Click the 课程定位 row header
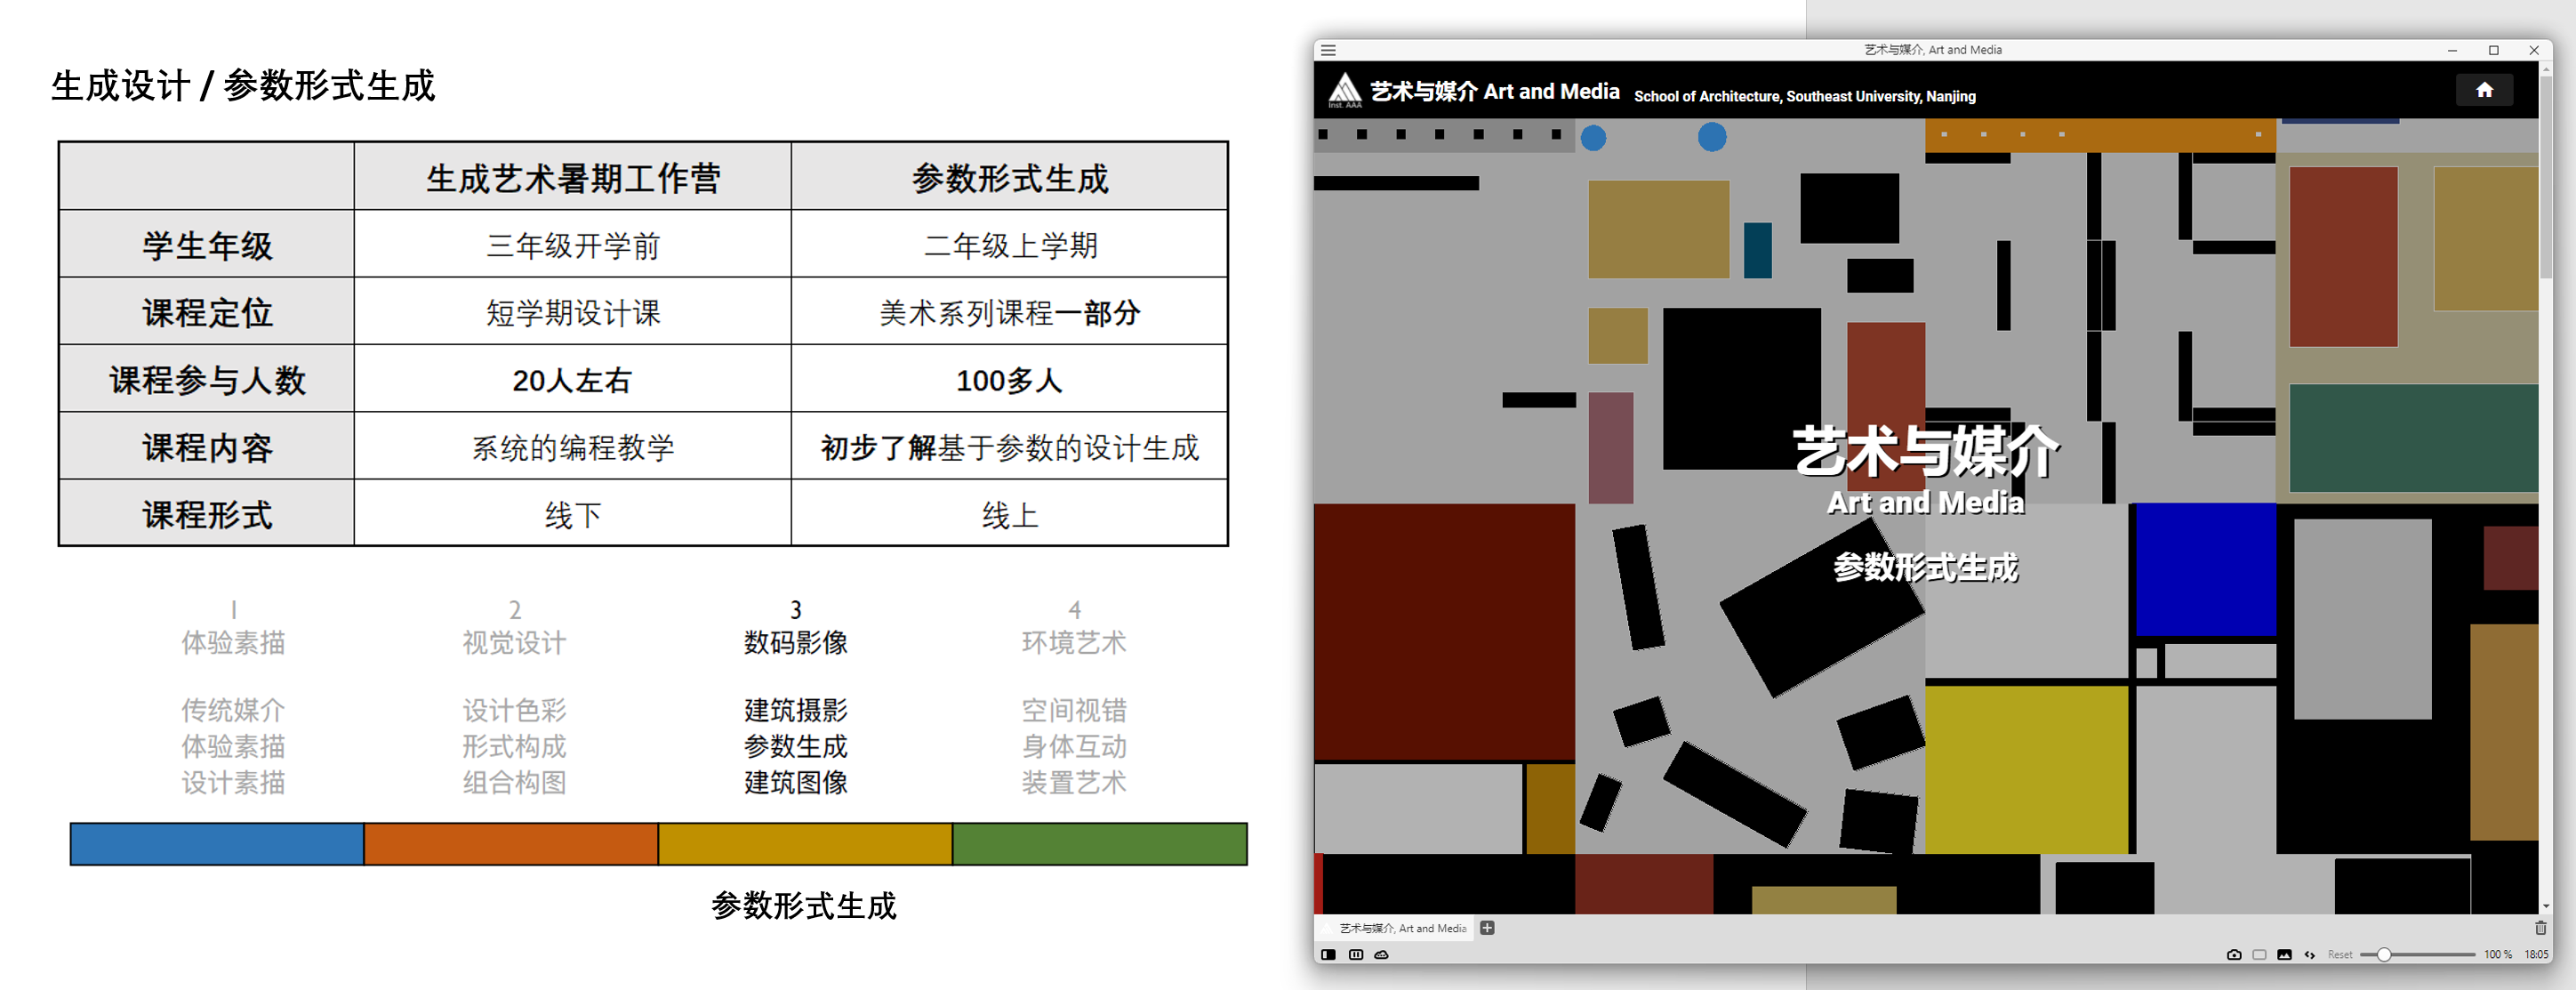This screenshot has height=990, width=2576. [x=207, y=313]
